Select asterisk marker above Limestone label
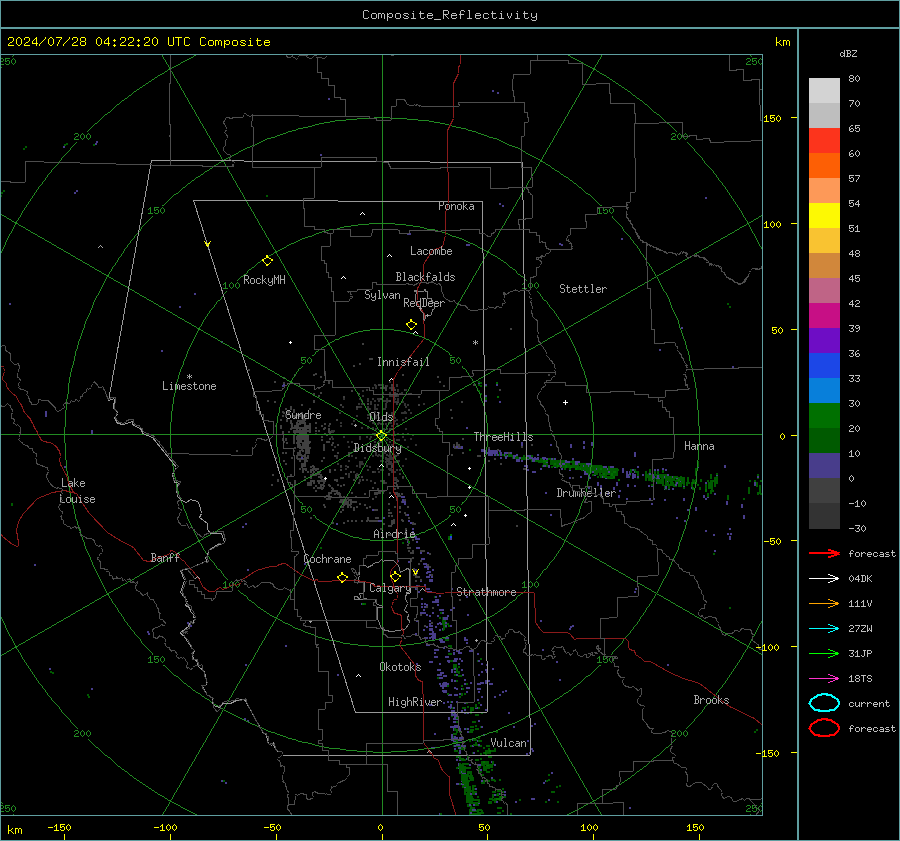 coord(189,377)
